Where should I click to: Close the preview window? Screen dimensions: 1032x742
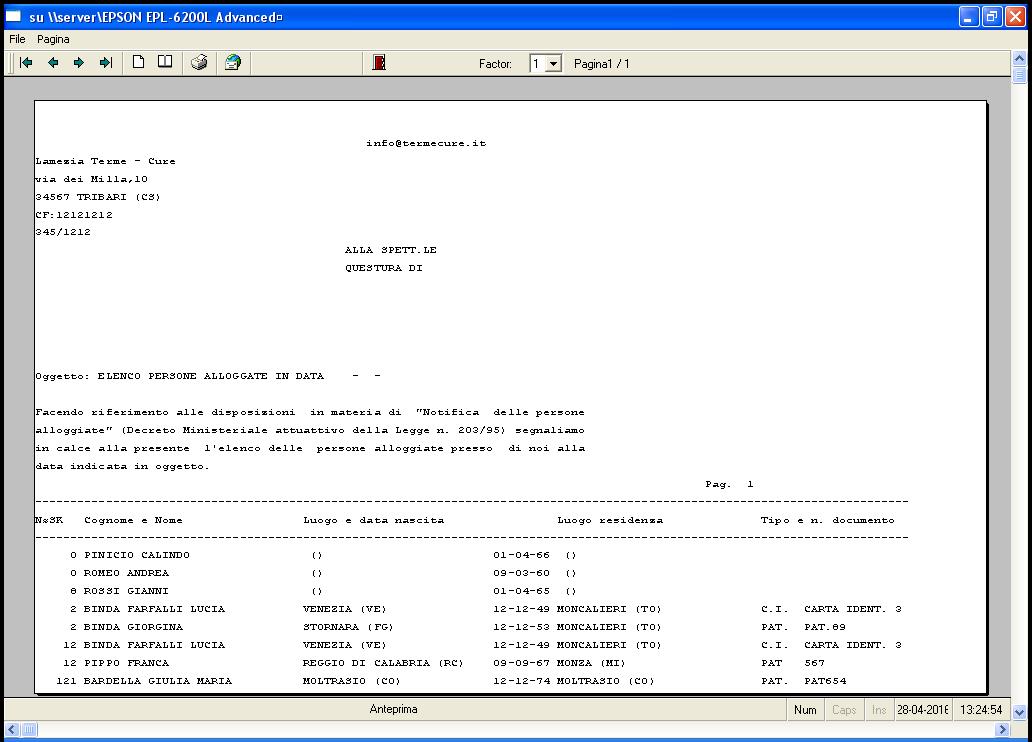point(1016,16)
